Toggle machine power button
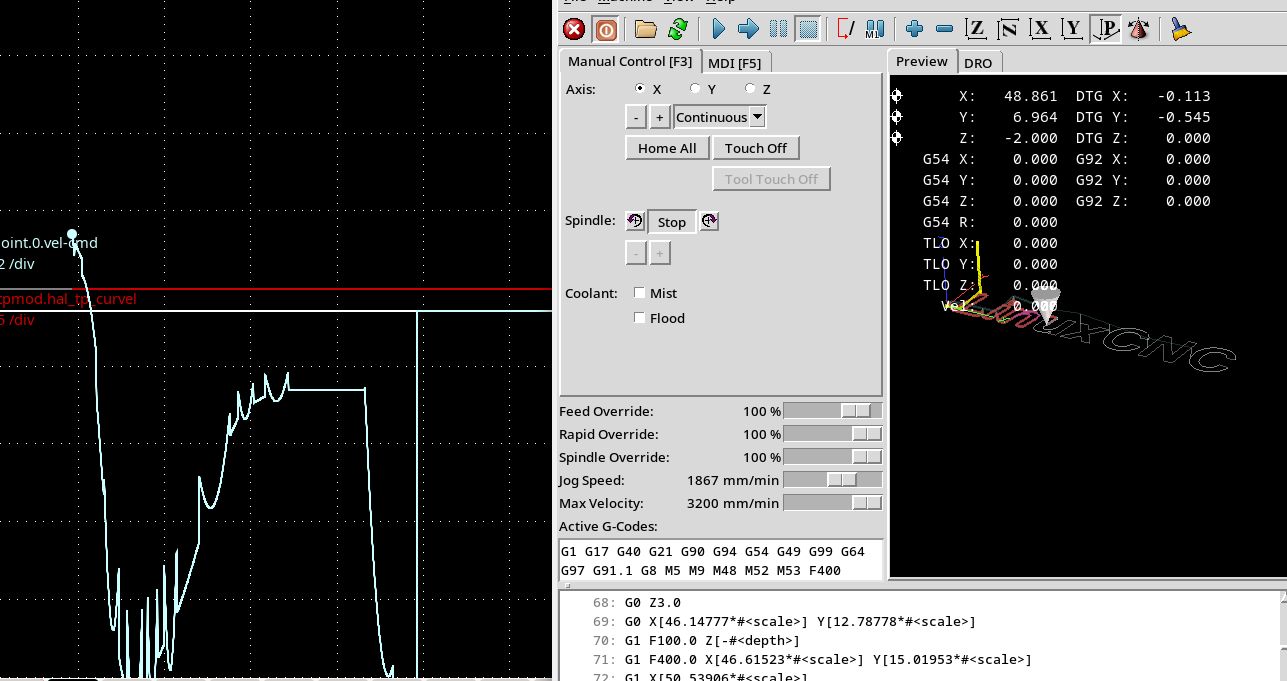 coord(605,29)
